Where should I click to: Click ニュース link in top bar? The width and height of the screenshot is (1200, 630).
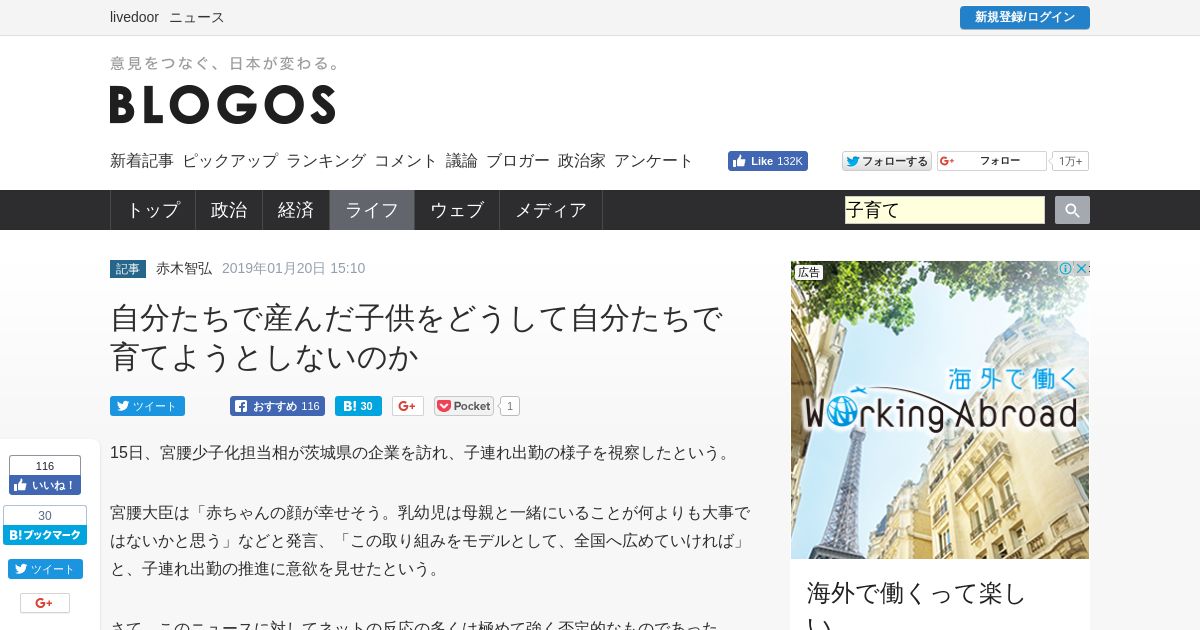point(197,17)
